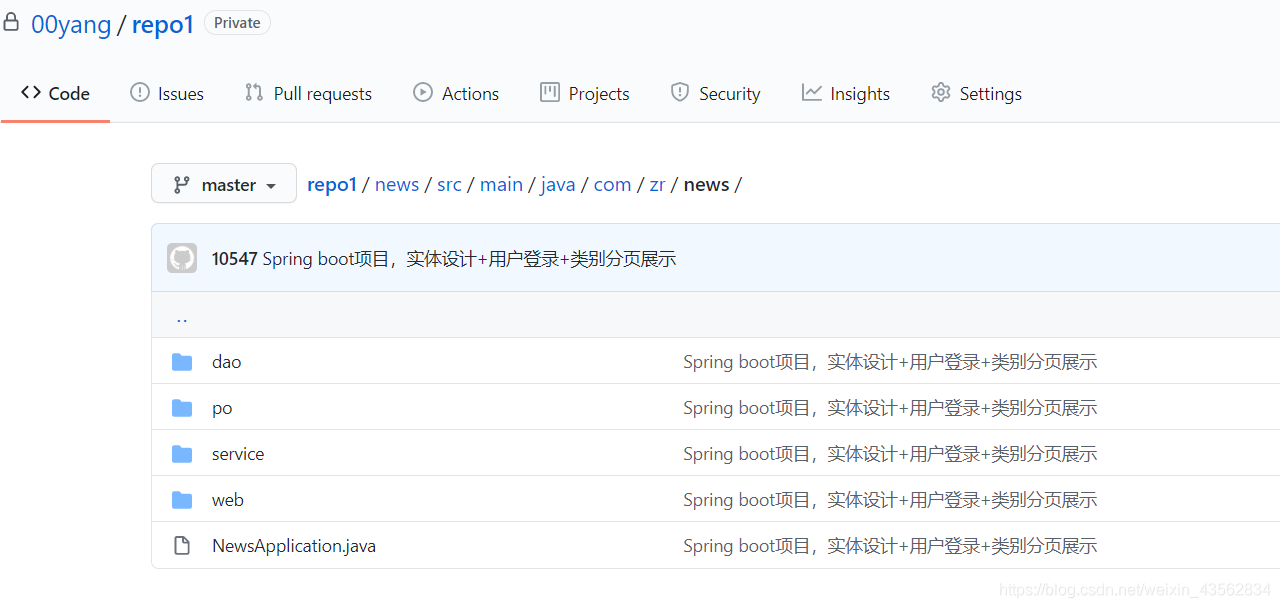The height and width of the screenshot is (608, 1280).
Task: Click the folder icon next to dao
Action: (x=181, y=361)
